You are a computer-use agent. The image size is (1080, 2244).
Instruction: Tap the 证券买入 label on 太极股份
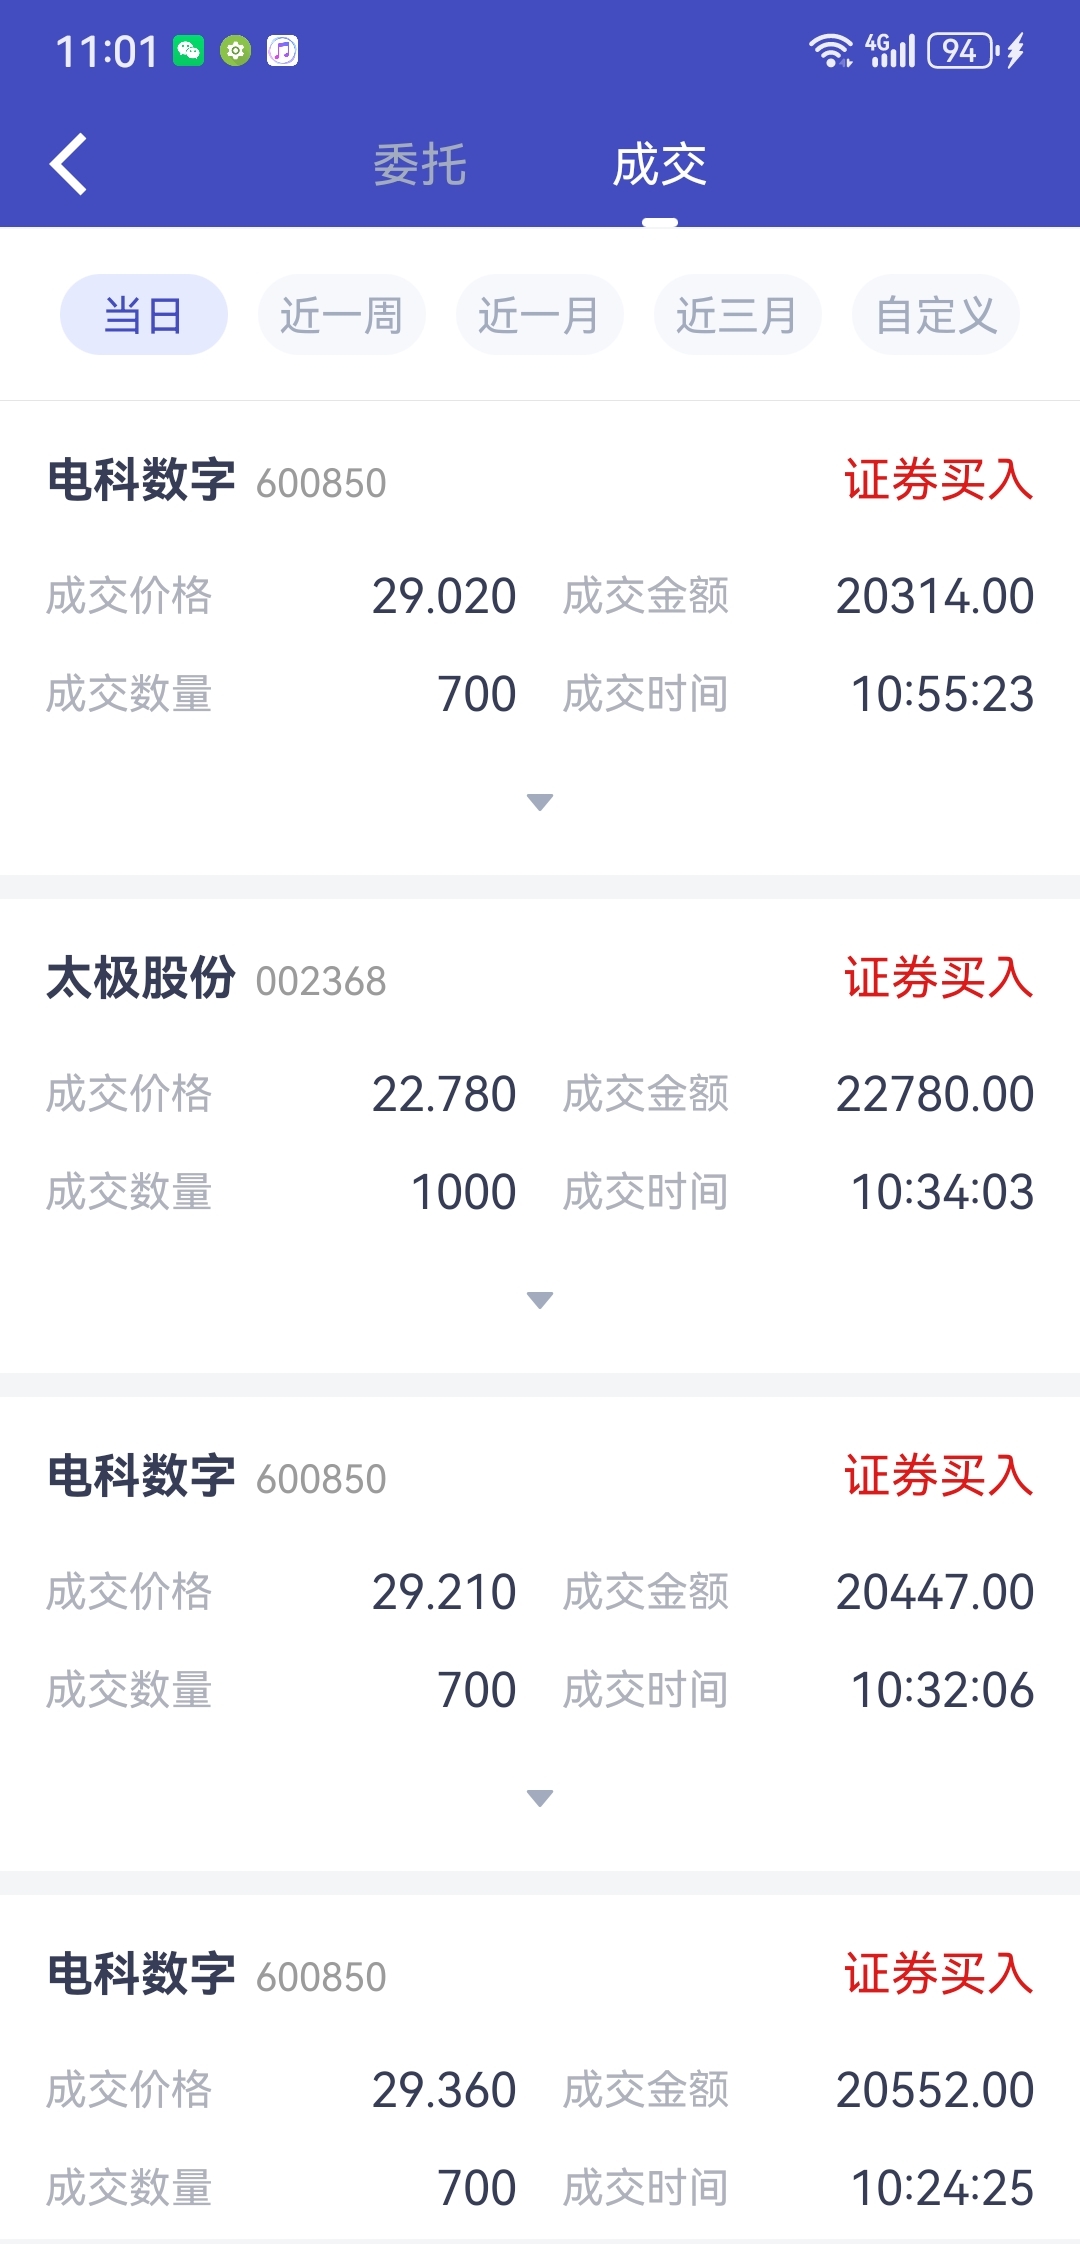coord(938,978)
